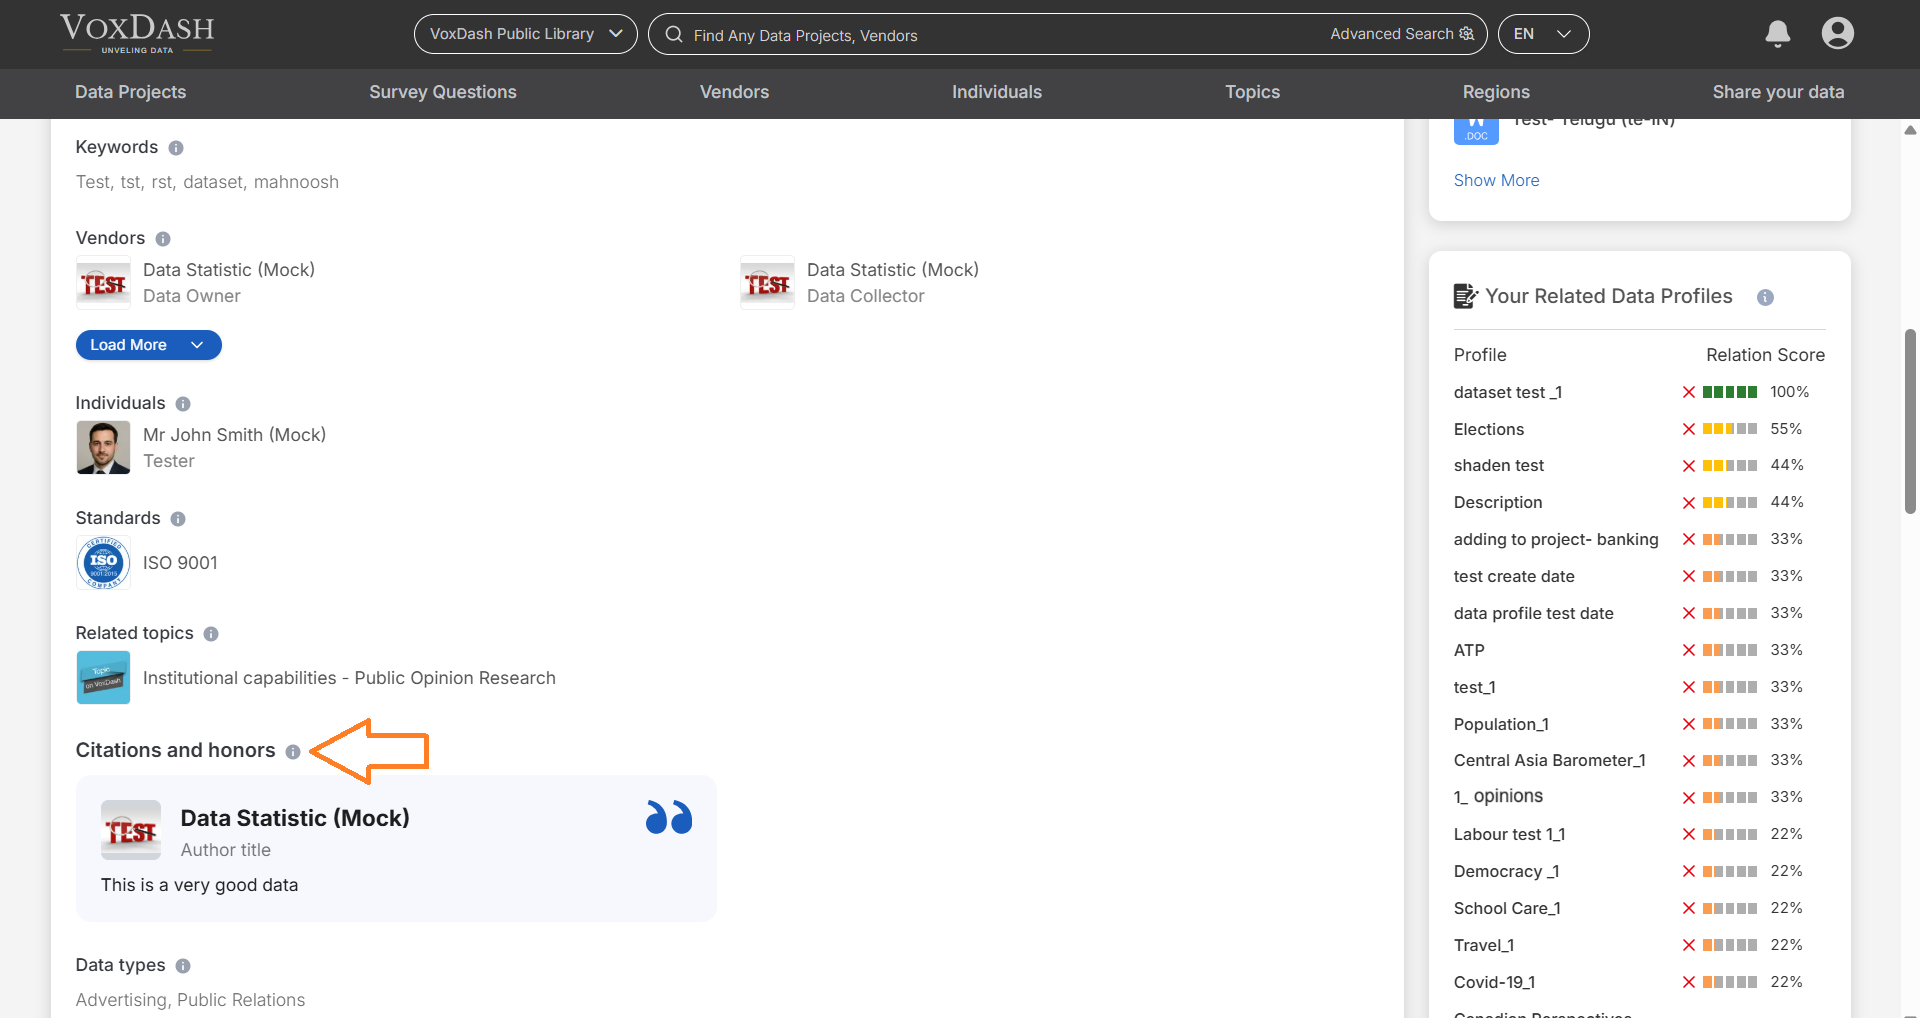Viewport: 1920px width, 1018px height.
Task: Click Mr John Smith's photo
Action: (103, 448)
